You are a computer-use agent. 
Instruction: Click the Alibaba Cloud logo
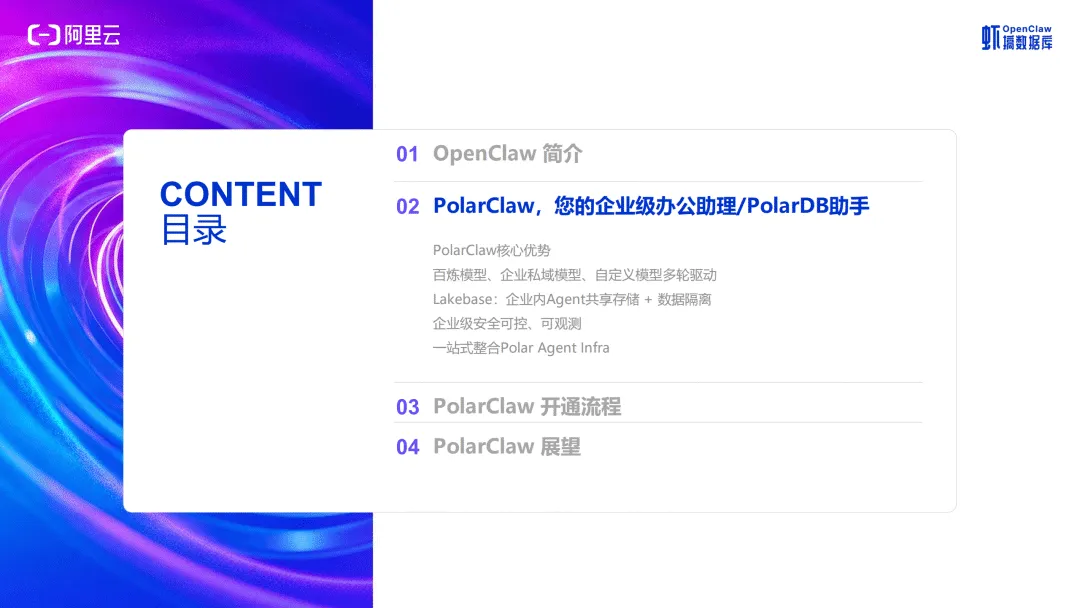74,34
